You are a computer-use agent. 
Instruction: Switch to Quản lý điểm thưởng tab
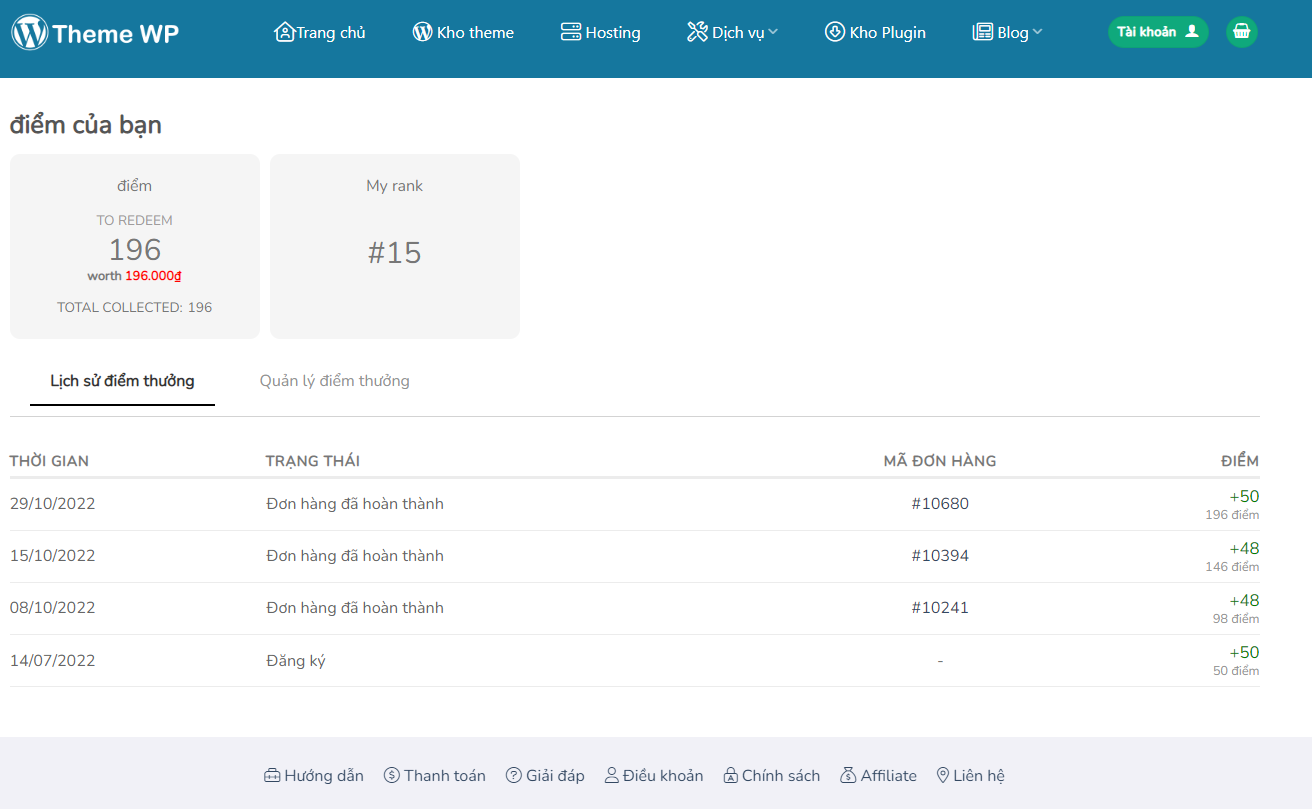[x=334, y=381]
